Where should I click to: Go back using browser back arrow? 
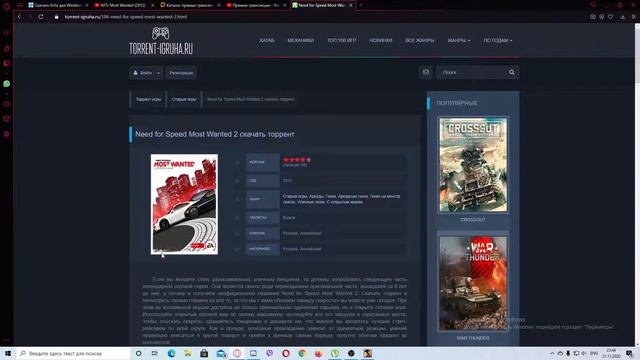point(19,17)
